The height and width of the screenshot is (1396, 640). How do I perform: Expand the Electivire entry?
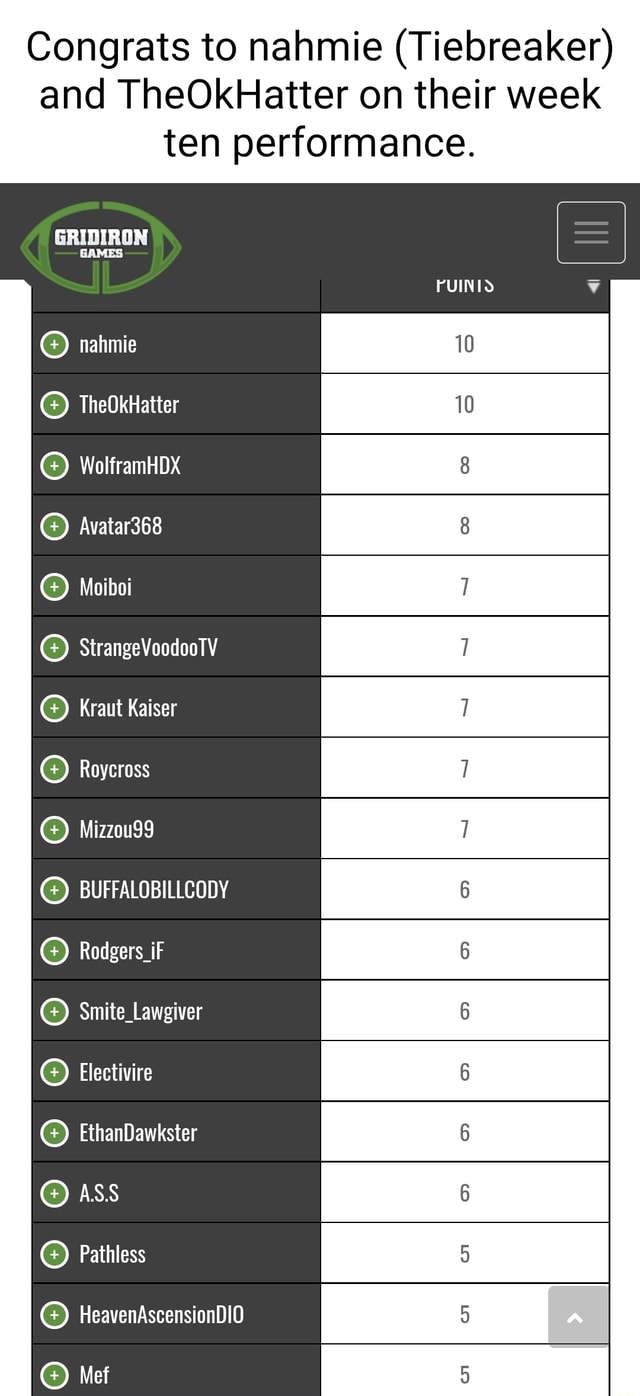(x=54, y=1071)
